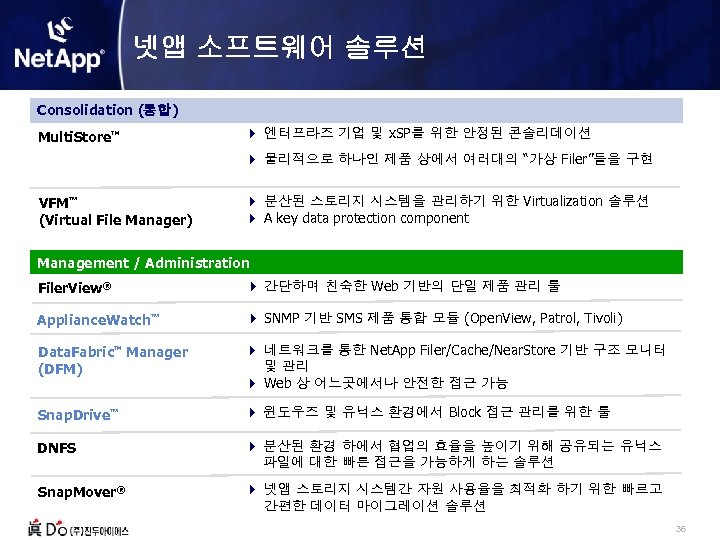Select VFM (Virtual File Manager) label
This screenshot has height=540, width=720.
coord(115,211)
